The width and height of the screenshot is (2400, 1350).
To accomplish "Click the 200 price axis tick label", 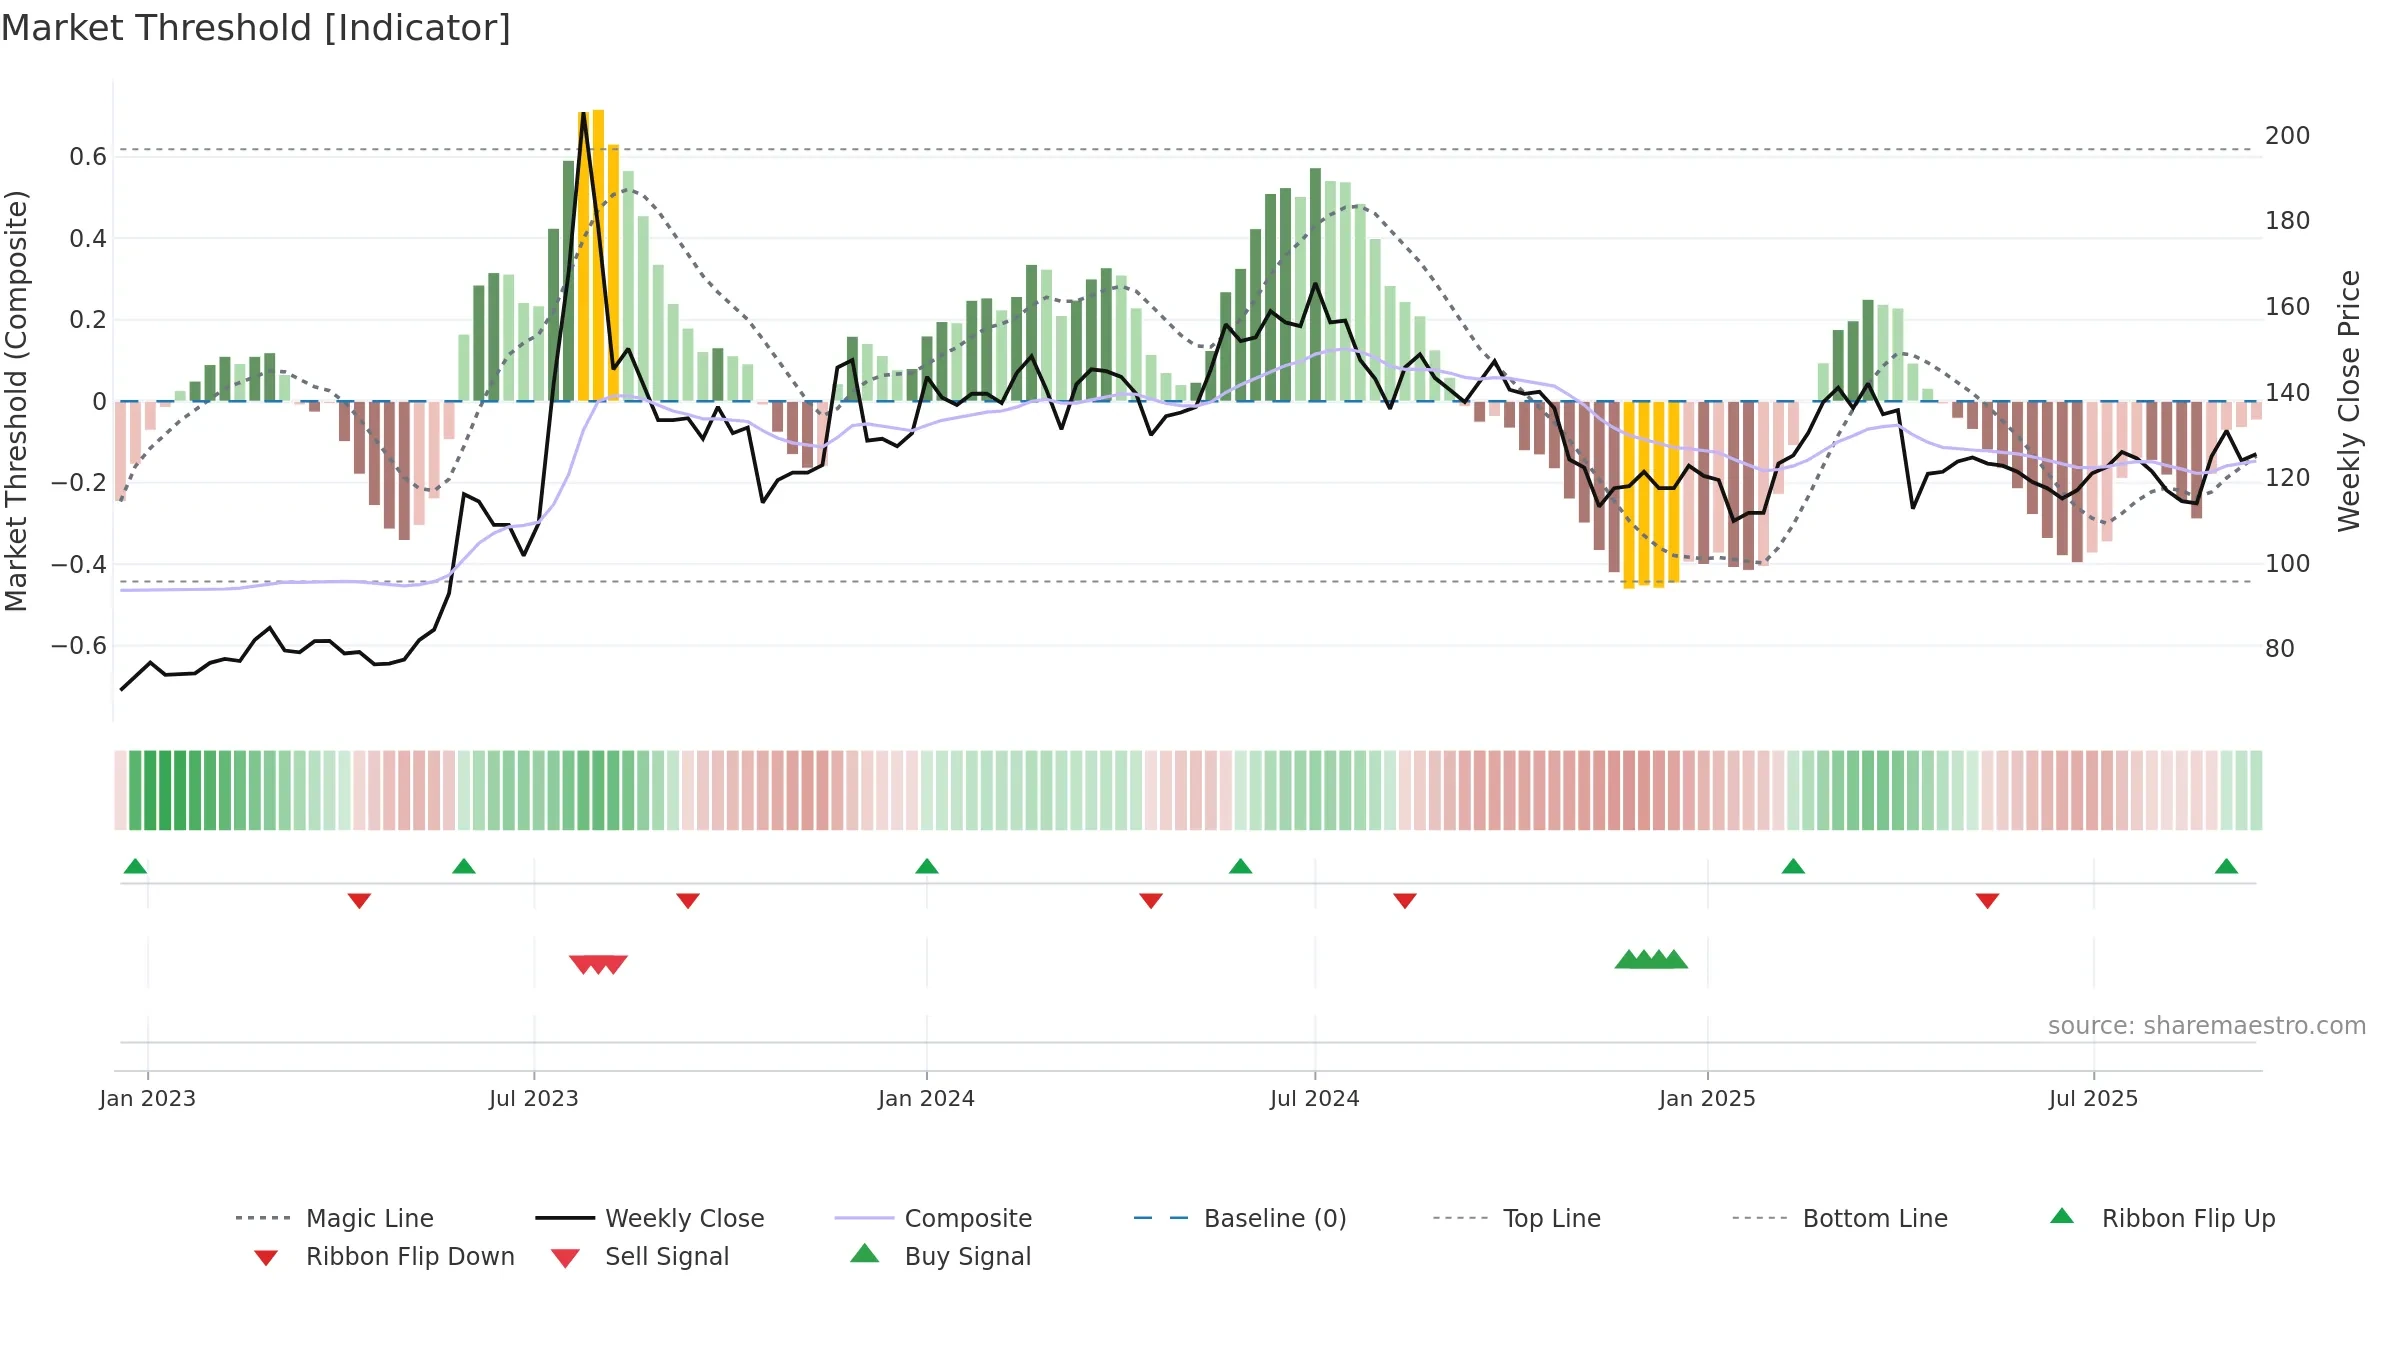I will pyautogui.click(x=2287, y=136).
